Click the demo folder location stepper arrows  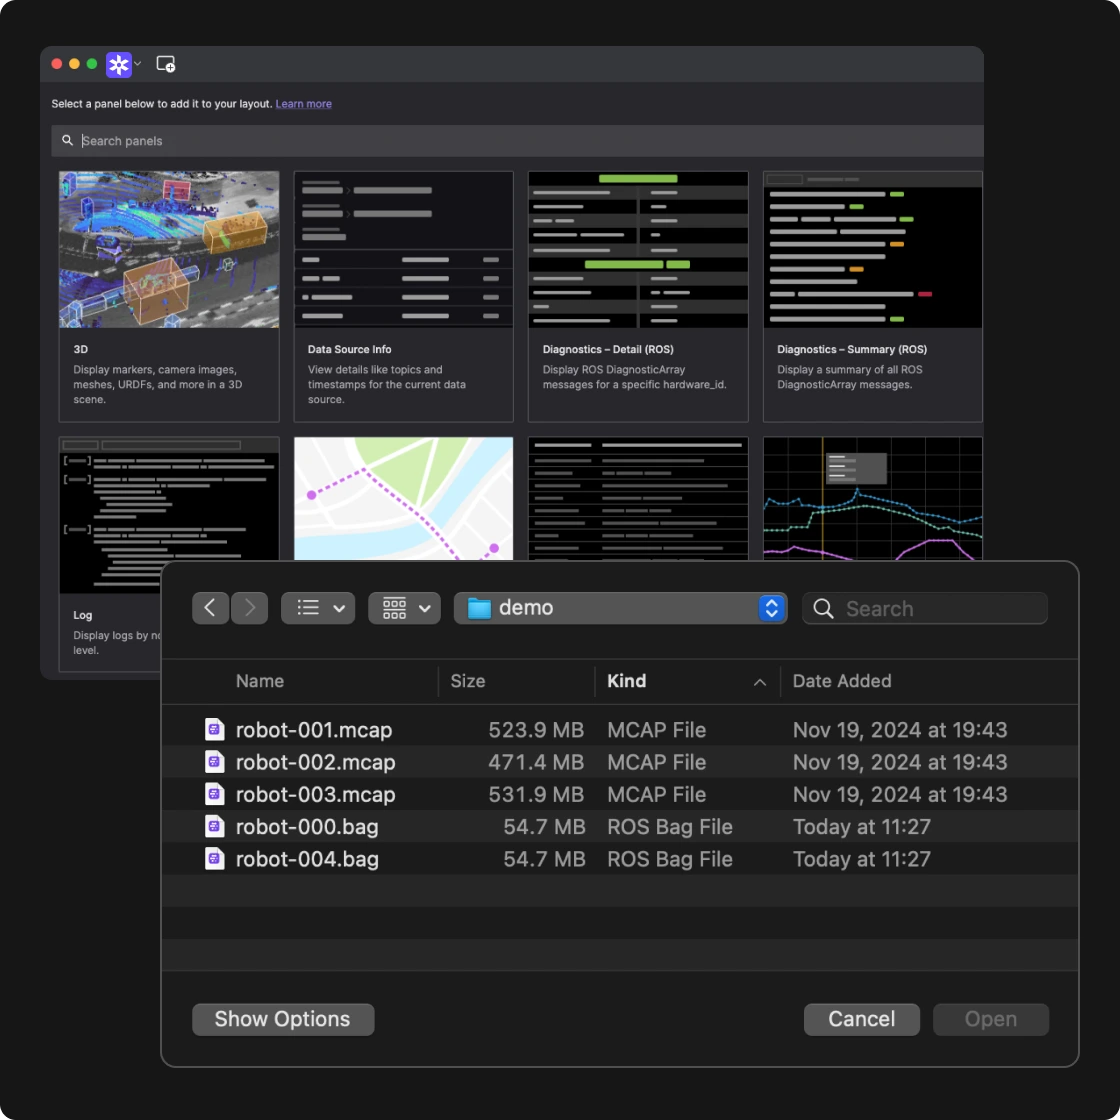(771, 607)
